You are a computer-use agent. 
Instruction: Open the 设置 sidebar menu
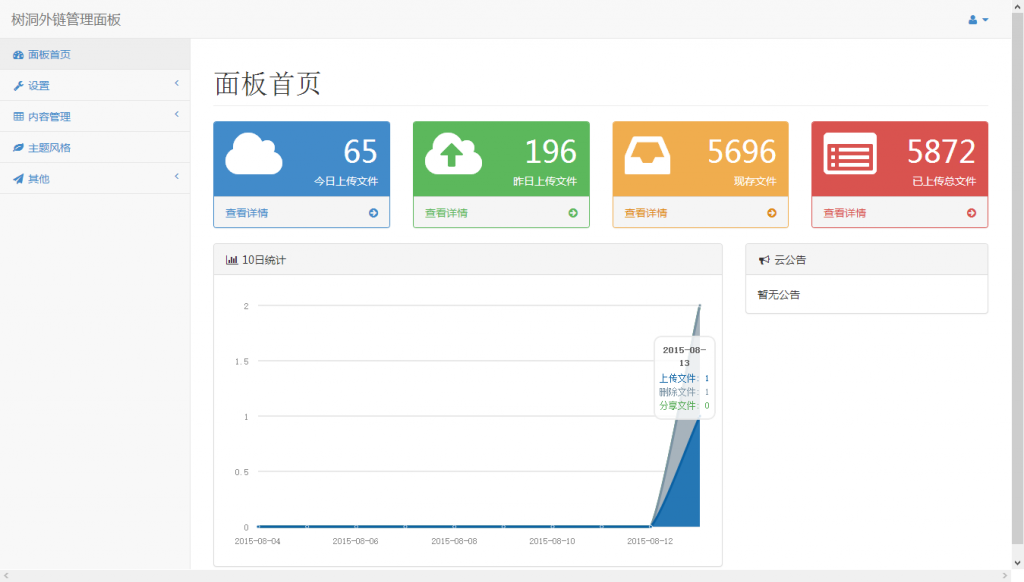[x=95, y=86]
